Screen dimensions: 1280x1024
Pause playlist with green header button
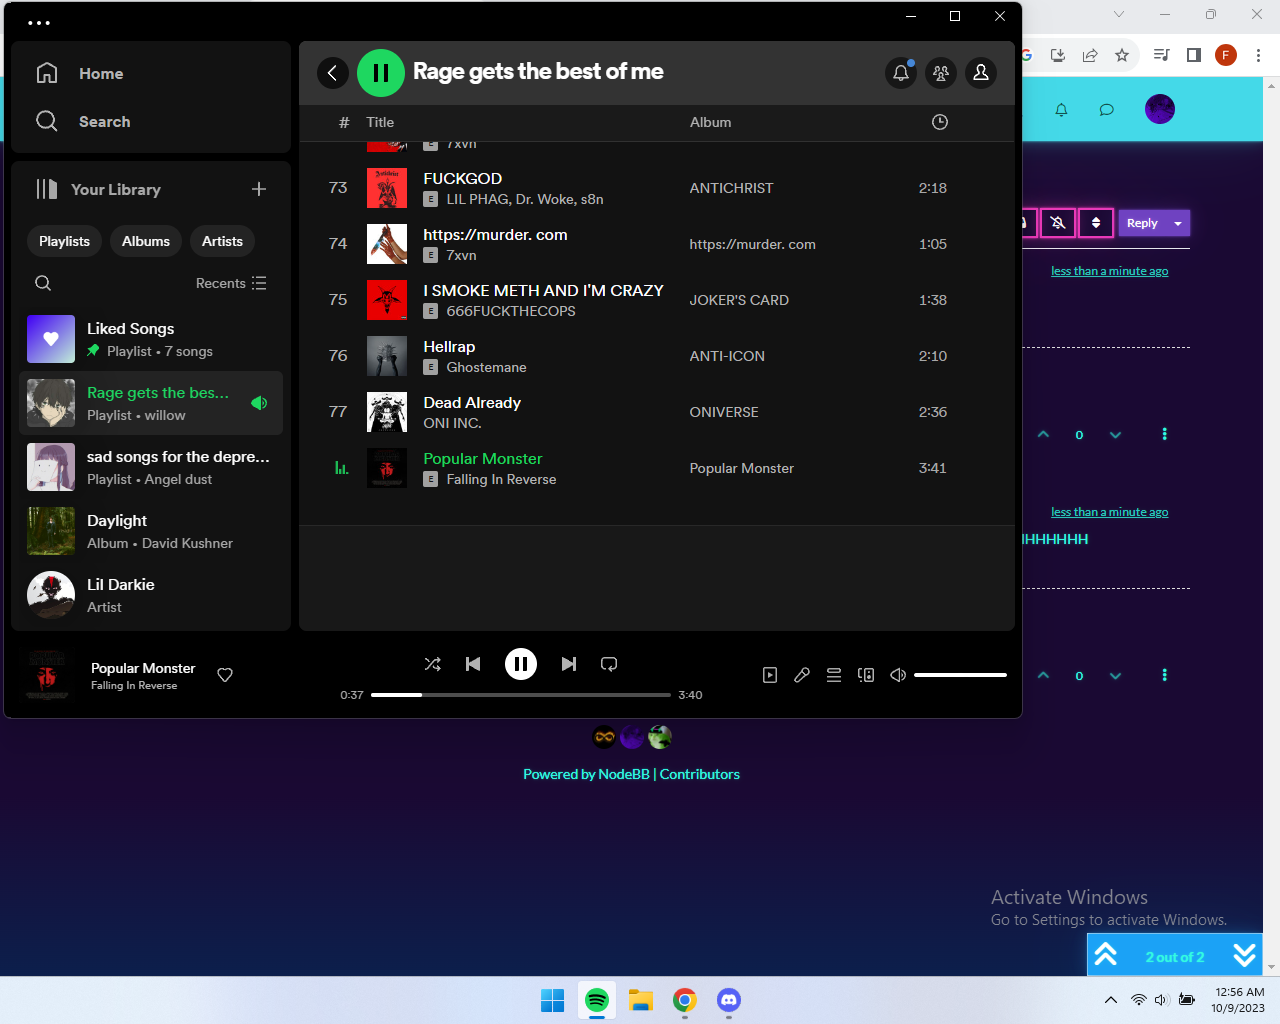click(x=381, y=73)
